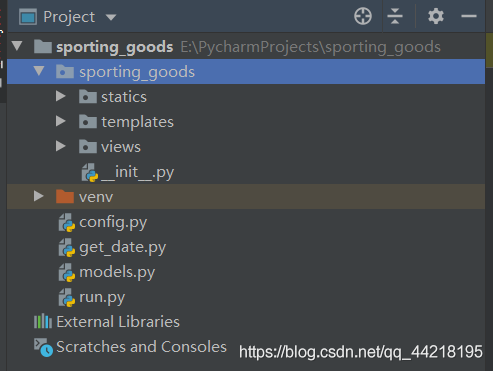Screen dimensions: 493x371
Task: Click the External Libraries bars icon
Action: point(43,322)
